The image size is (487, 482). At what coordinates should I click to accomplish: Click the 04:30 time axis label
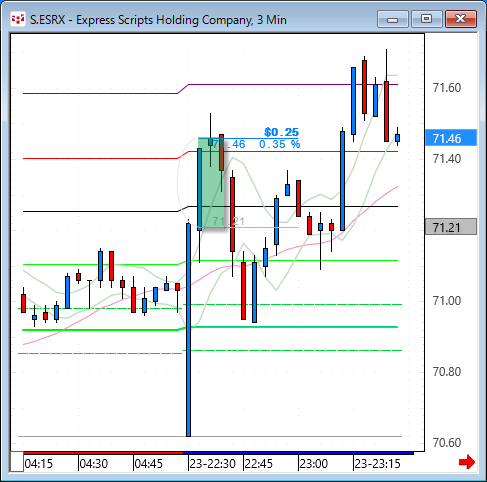94,464
